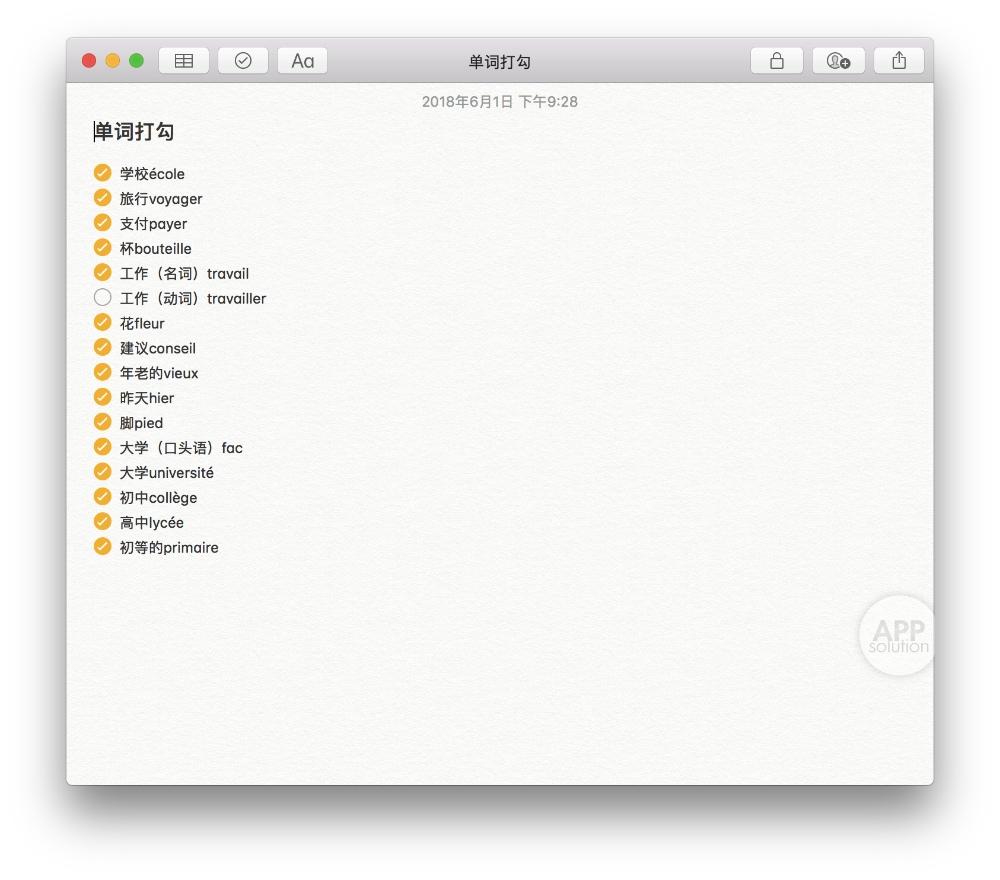Lock this note with the padlock icon
1000x880 pixels.
pos(776,61)
